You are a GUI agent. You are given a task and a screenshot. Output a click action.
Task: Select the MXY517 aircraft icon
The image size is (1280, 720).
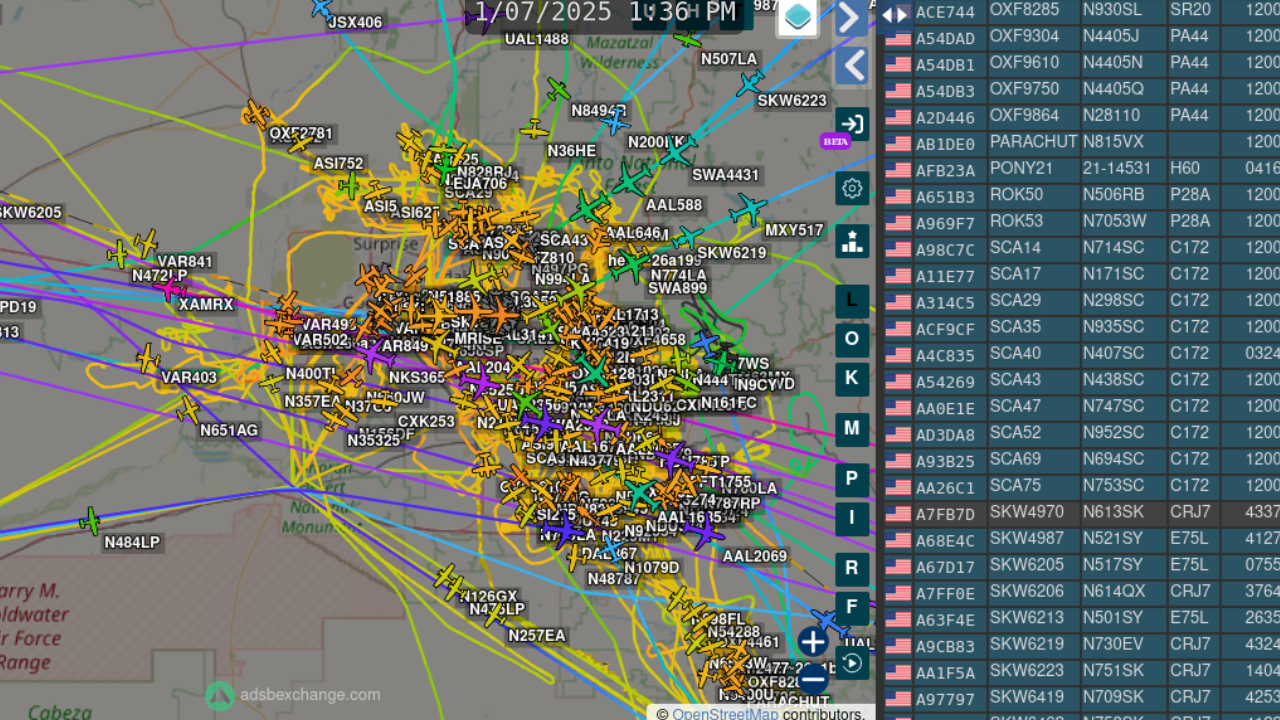748,210
